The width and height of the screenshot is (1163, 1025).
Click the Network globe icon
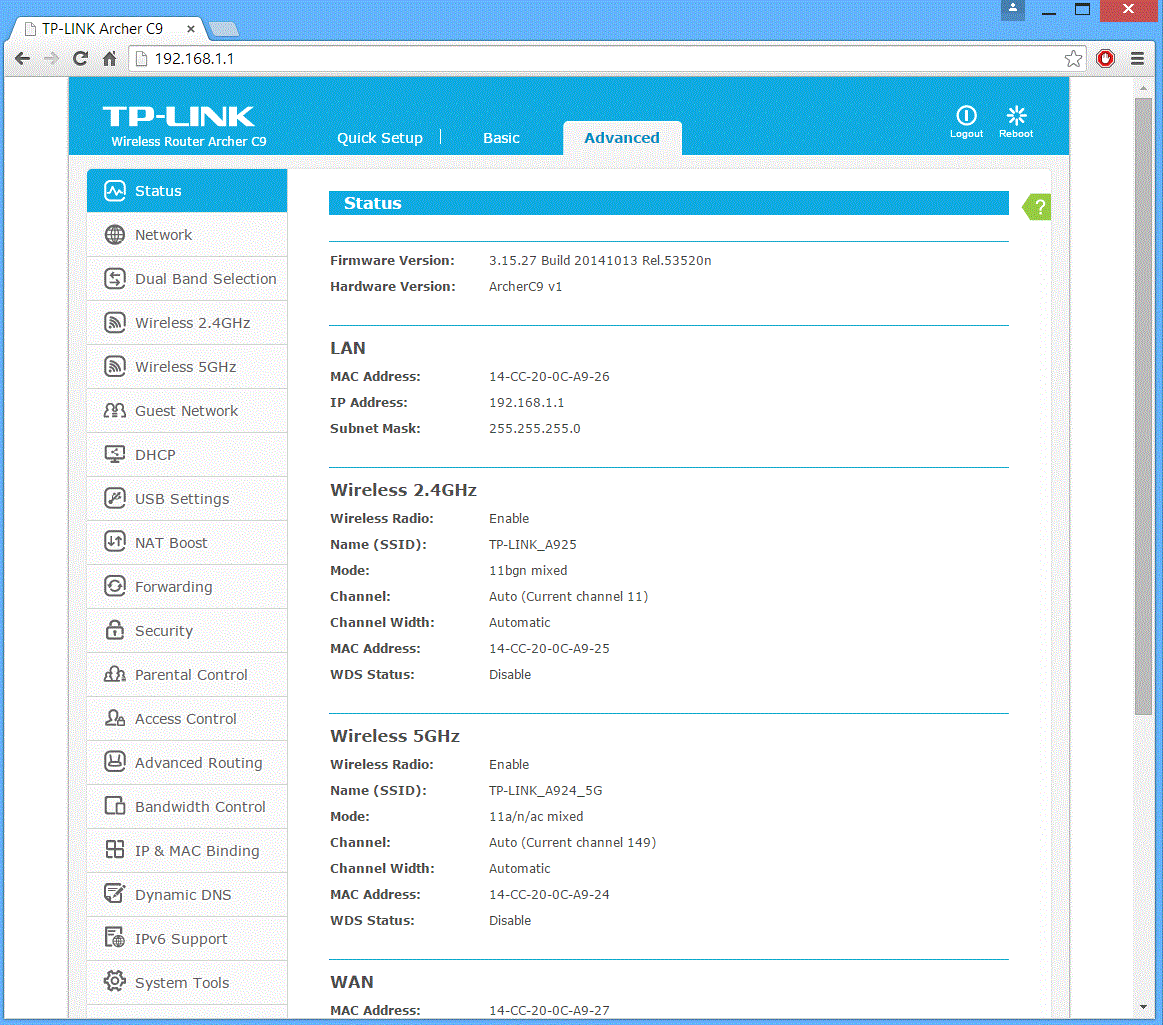coord(114,234)
